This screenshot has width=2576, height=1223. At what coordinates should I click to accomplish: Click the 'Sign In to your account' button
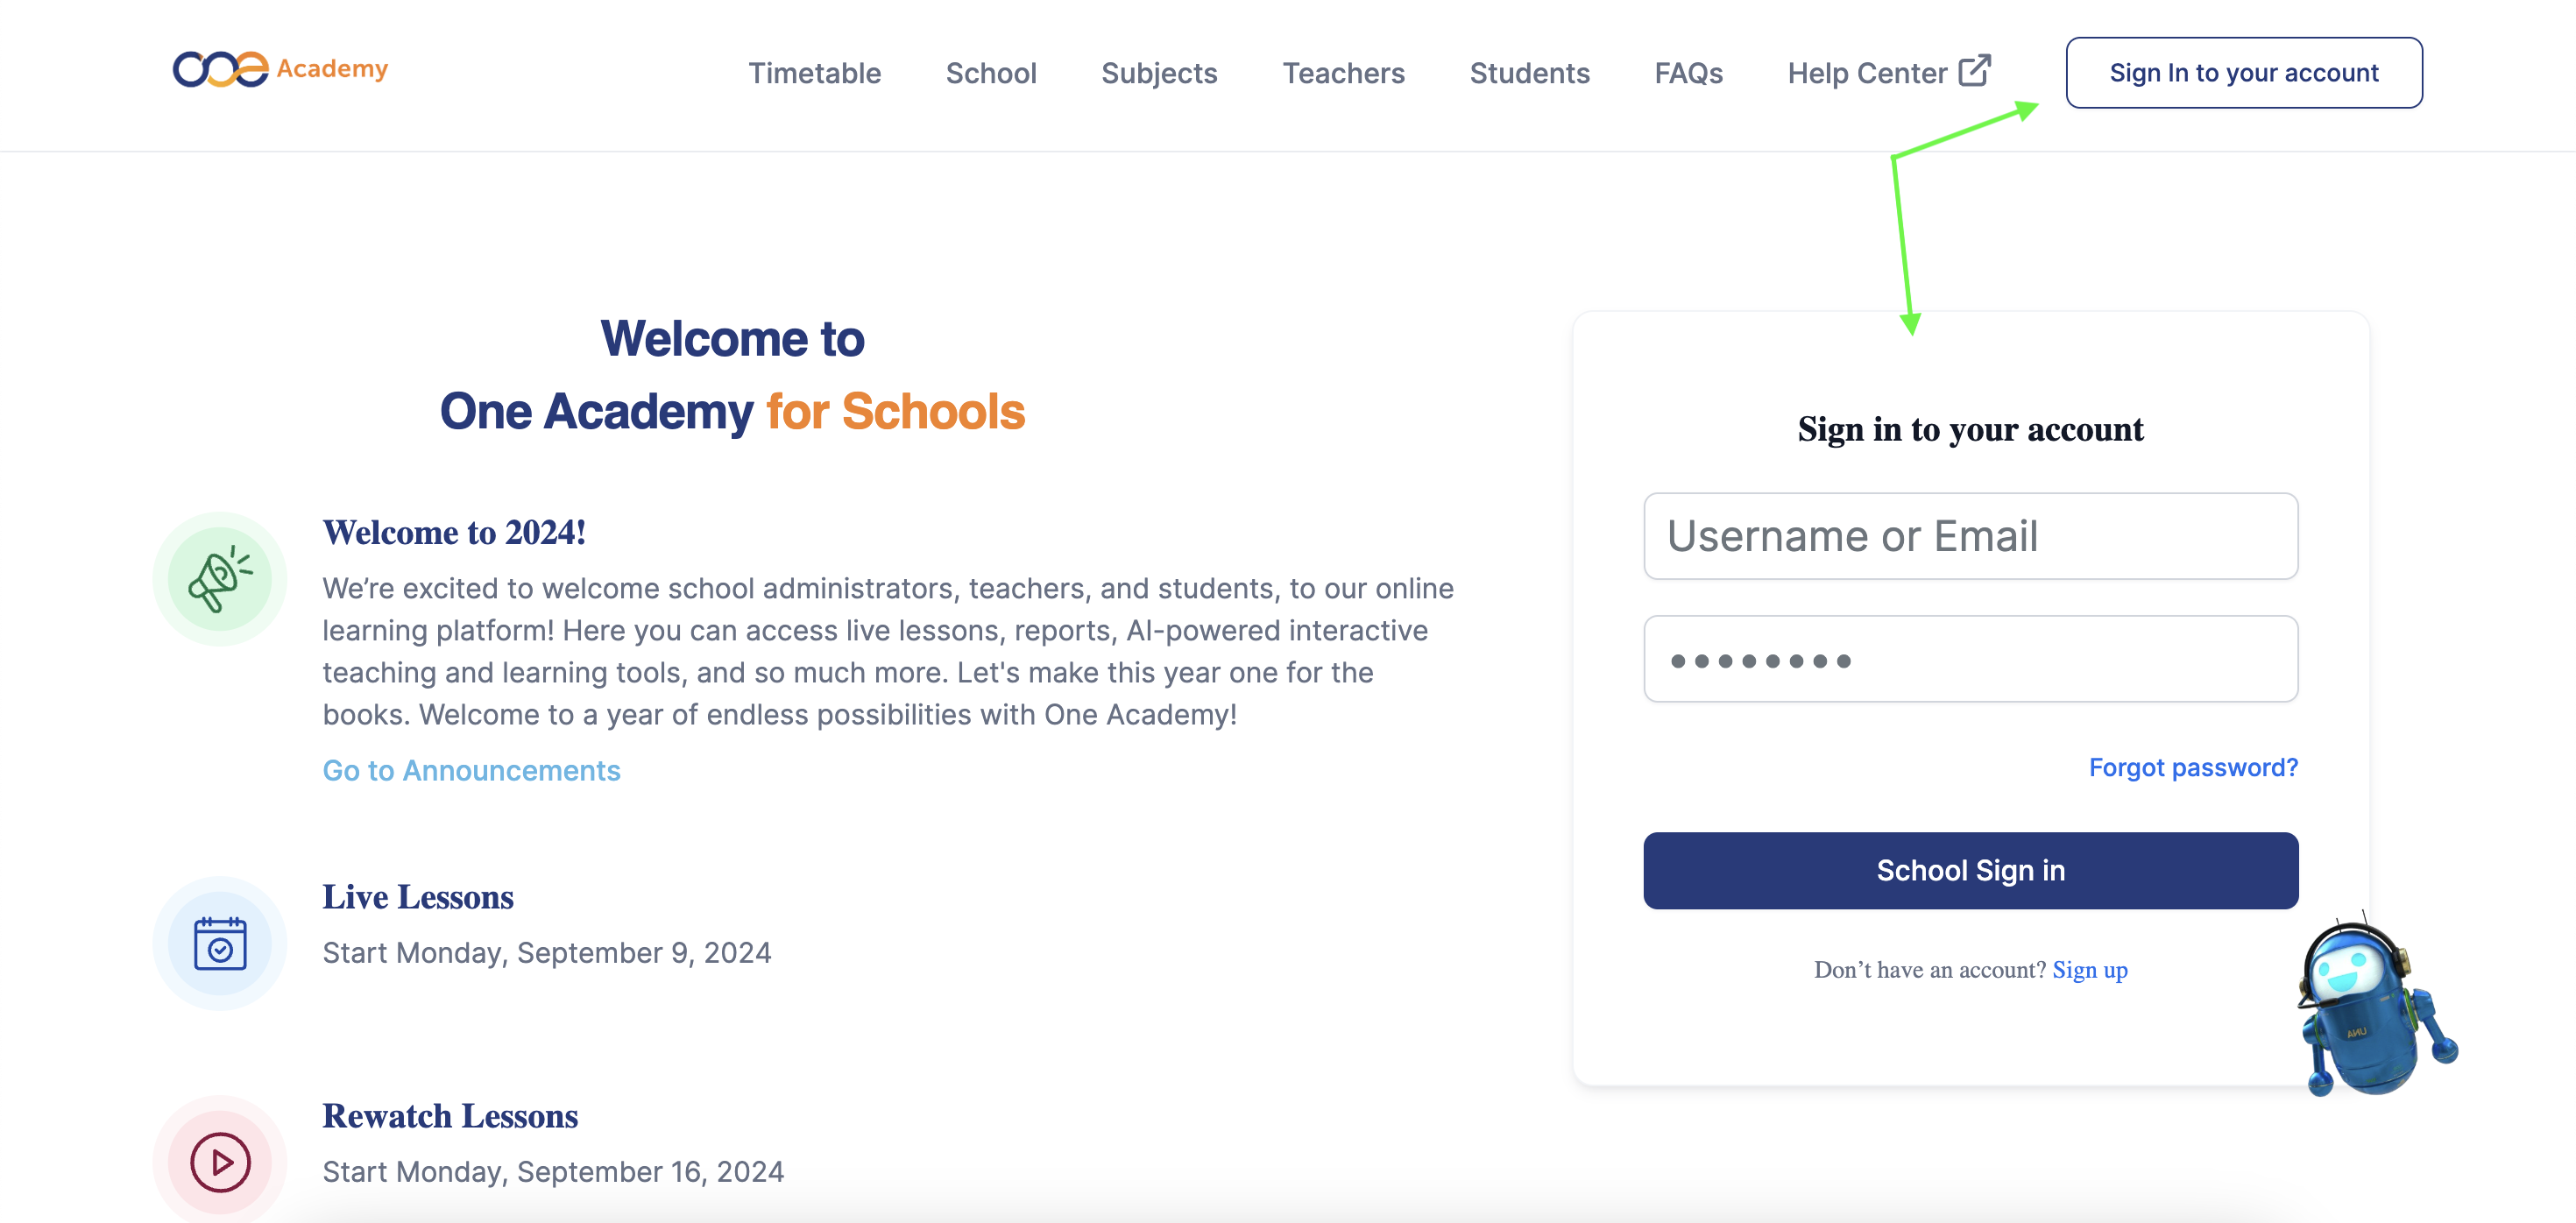click(2243, 72)
